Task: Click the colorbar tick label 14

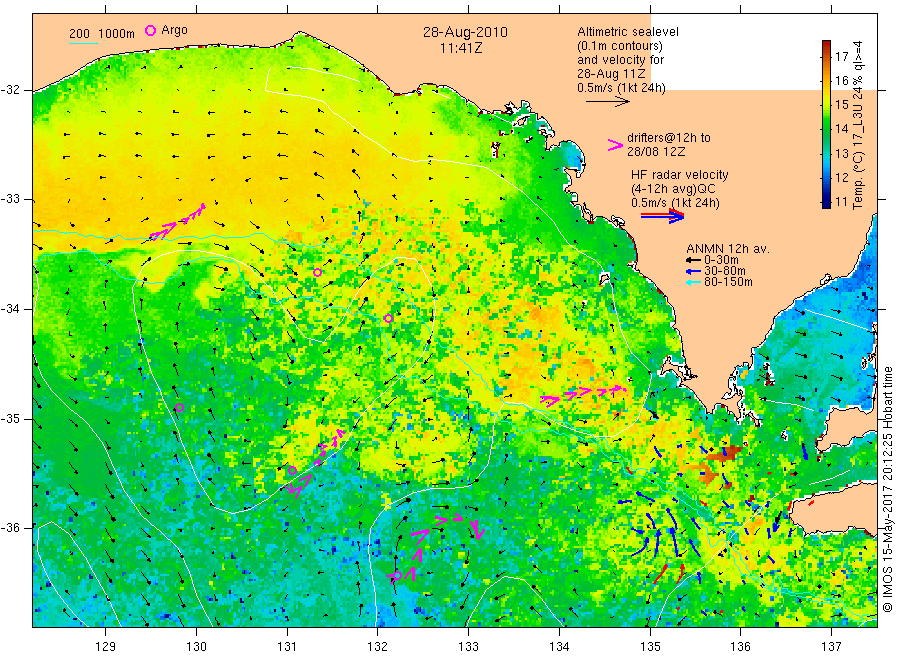Action: pyautogui.click(x=841, y=129)
